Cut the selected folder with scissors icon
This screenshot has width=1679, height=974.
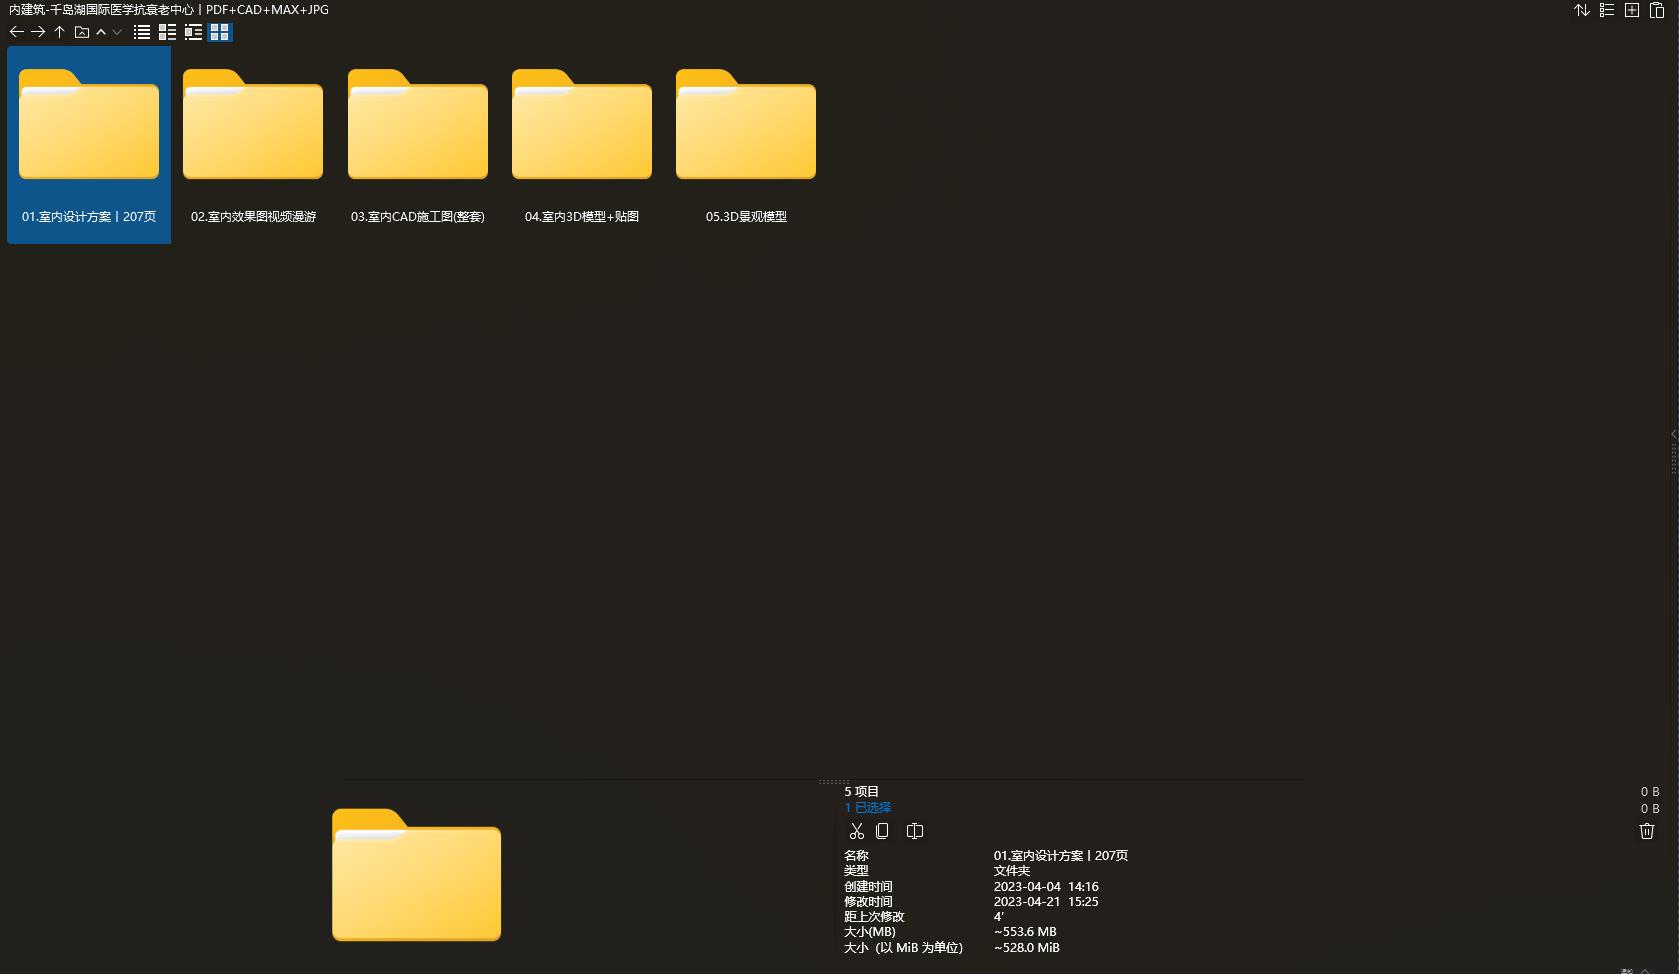tap(856, 831)
